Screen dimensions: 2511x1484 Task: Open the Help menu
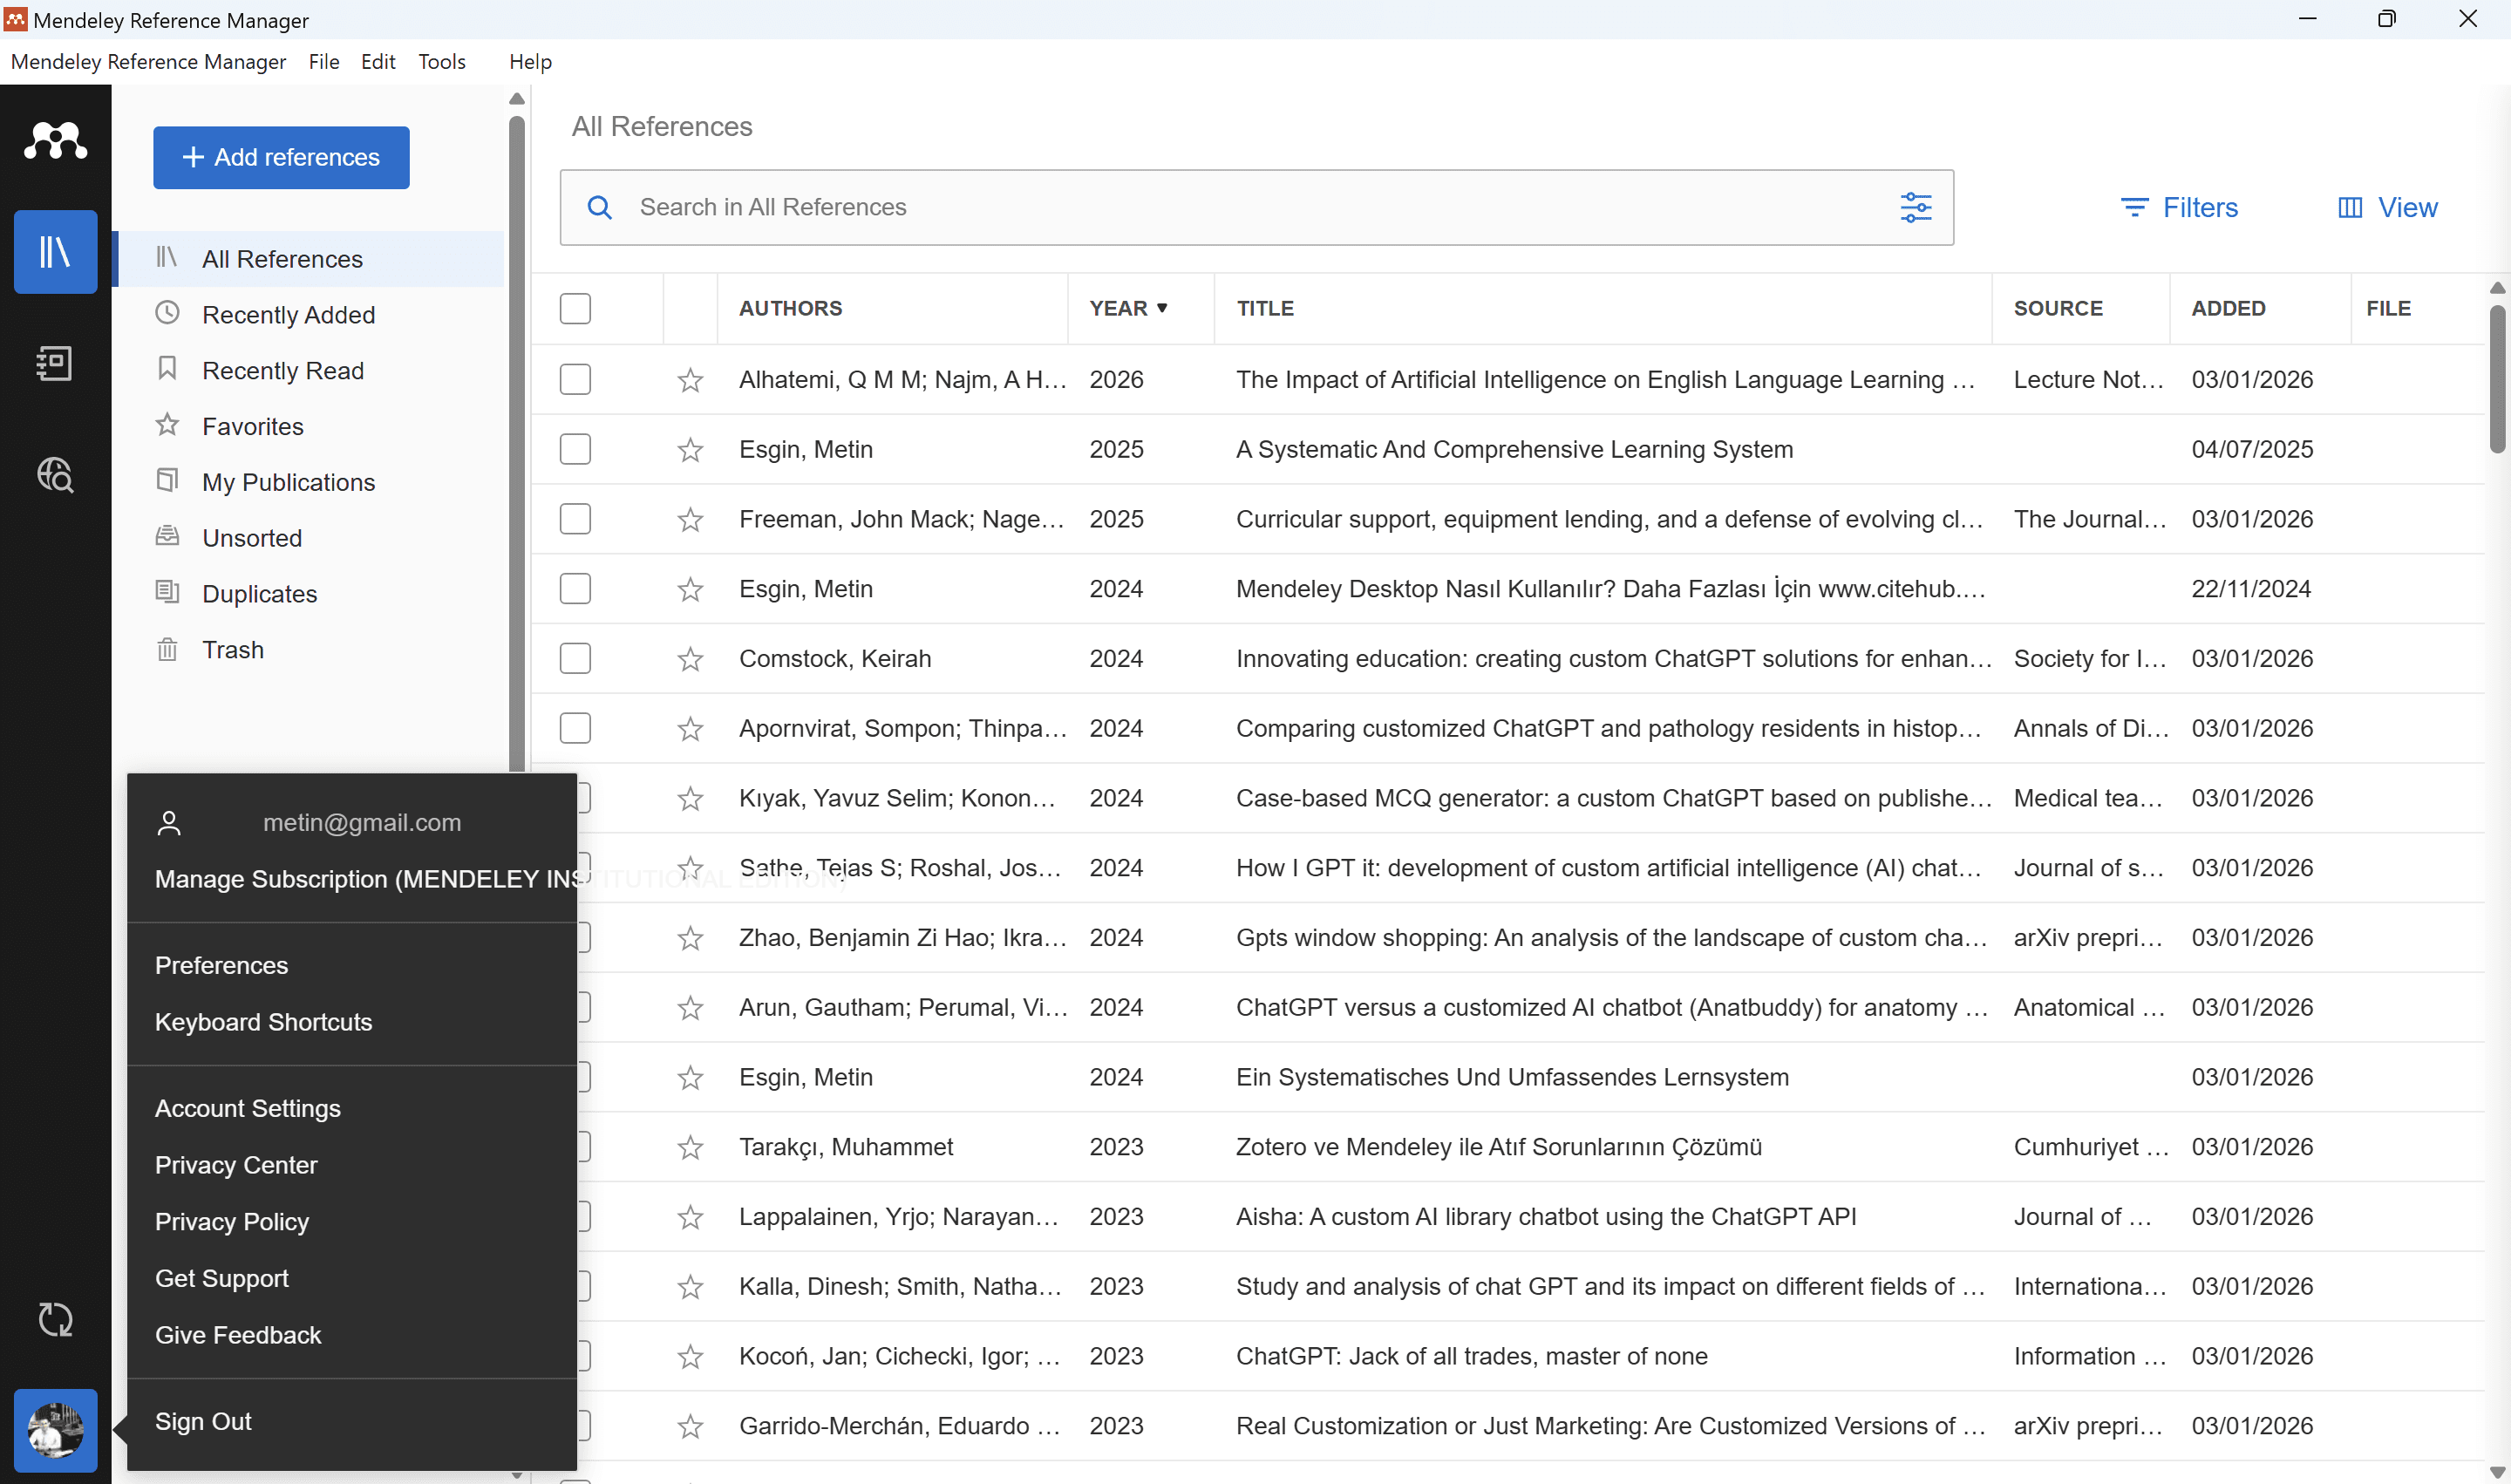530,62
